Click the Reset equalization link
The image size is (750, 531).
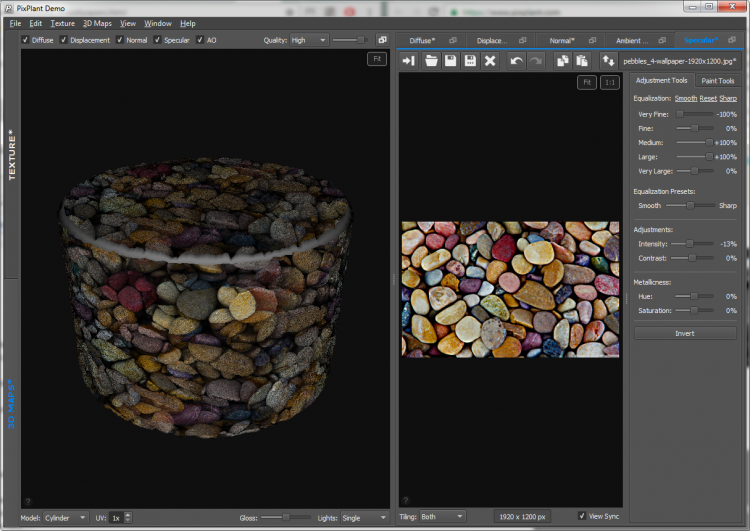(x=708, y=98)
